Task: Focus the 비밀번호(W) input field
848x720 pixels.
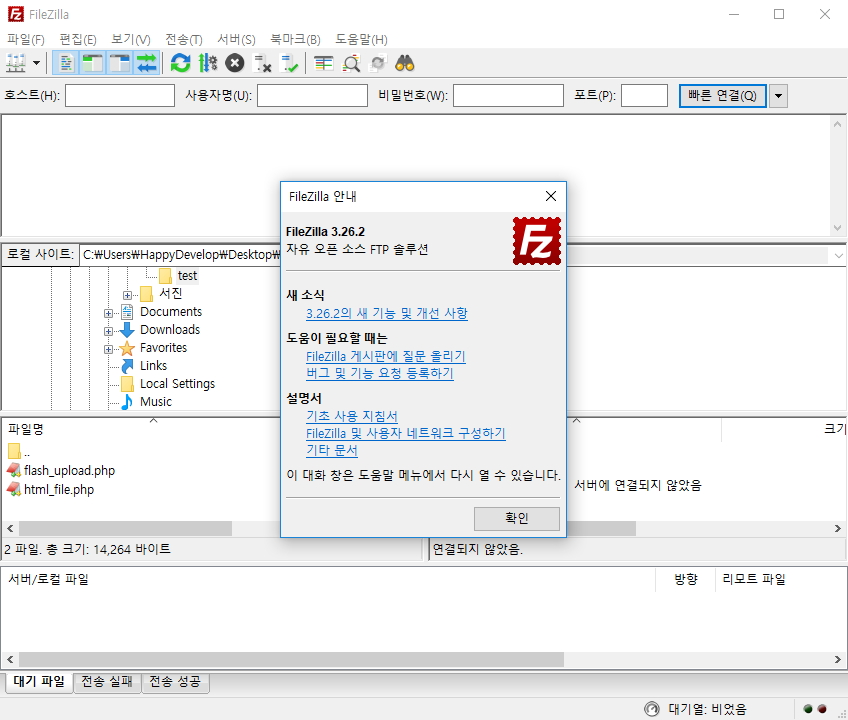Action: (x=508, y=96)
